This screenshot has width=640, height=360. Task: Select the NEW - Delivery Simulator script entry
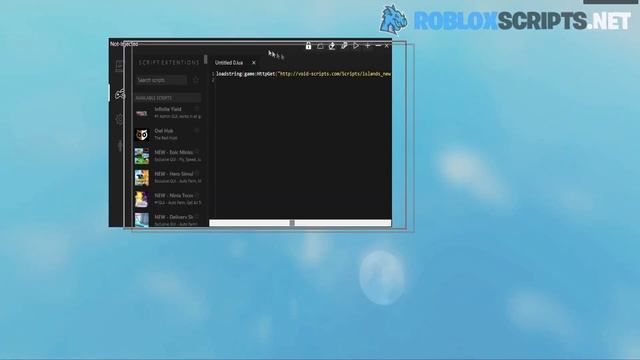(168, 220)
